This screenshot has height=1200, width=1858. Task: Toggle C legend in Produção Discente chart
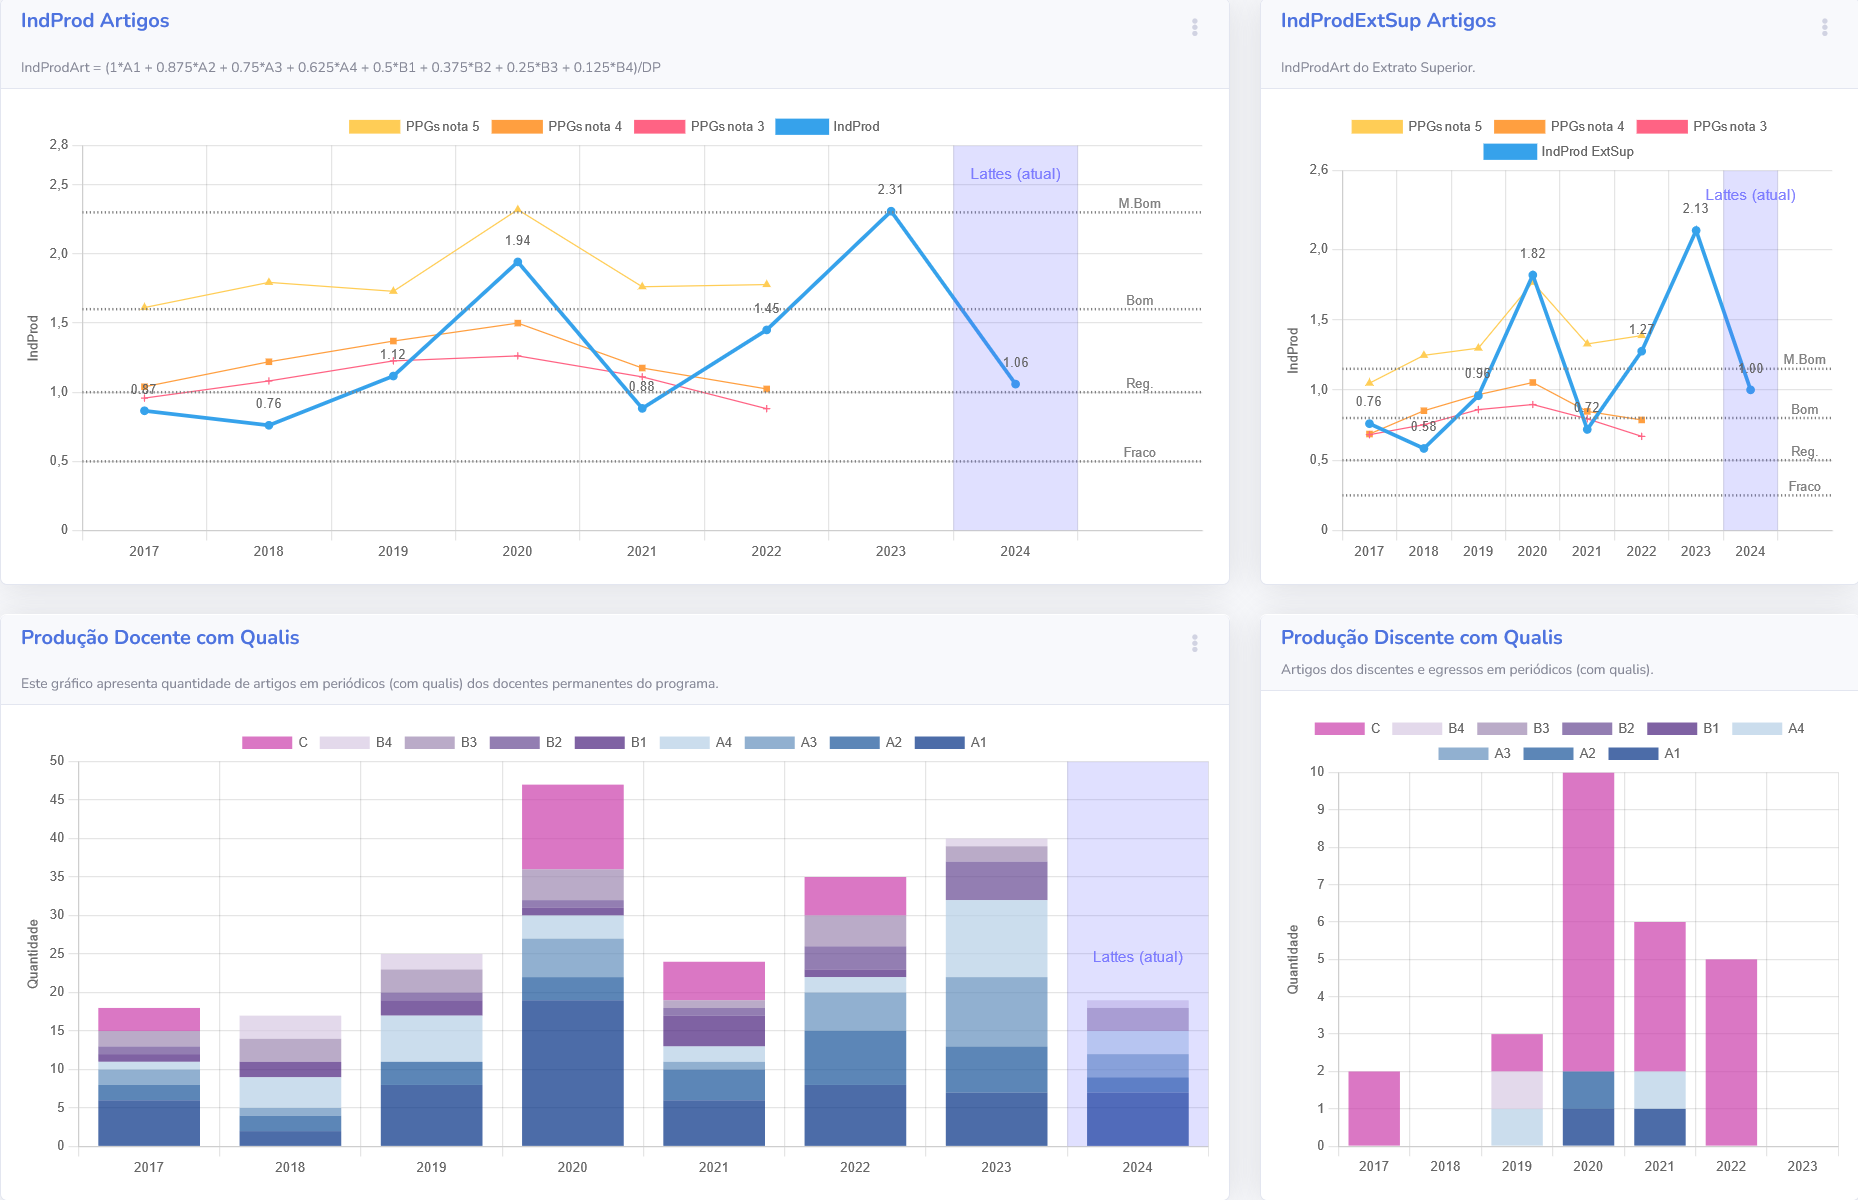tap(1348, 728)
